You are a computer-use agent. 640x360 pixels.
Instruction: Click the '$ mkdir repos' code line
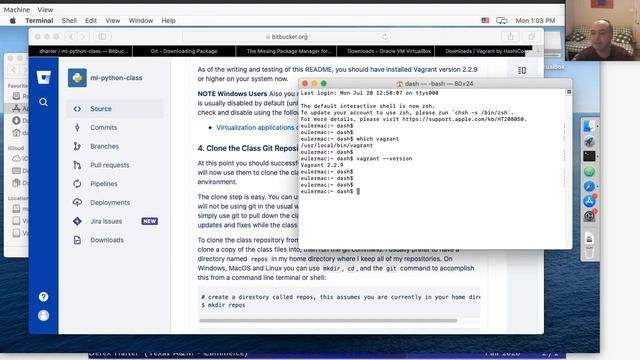[x=223, y=305]
